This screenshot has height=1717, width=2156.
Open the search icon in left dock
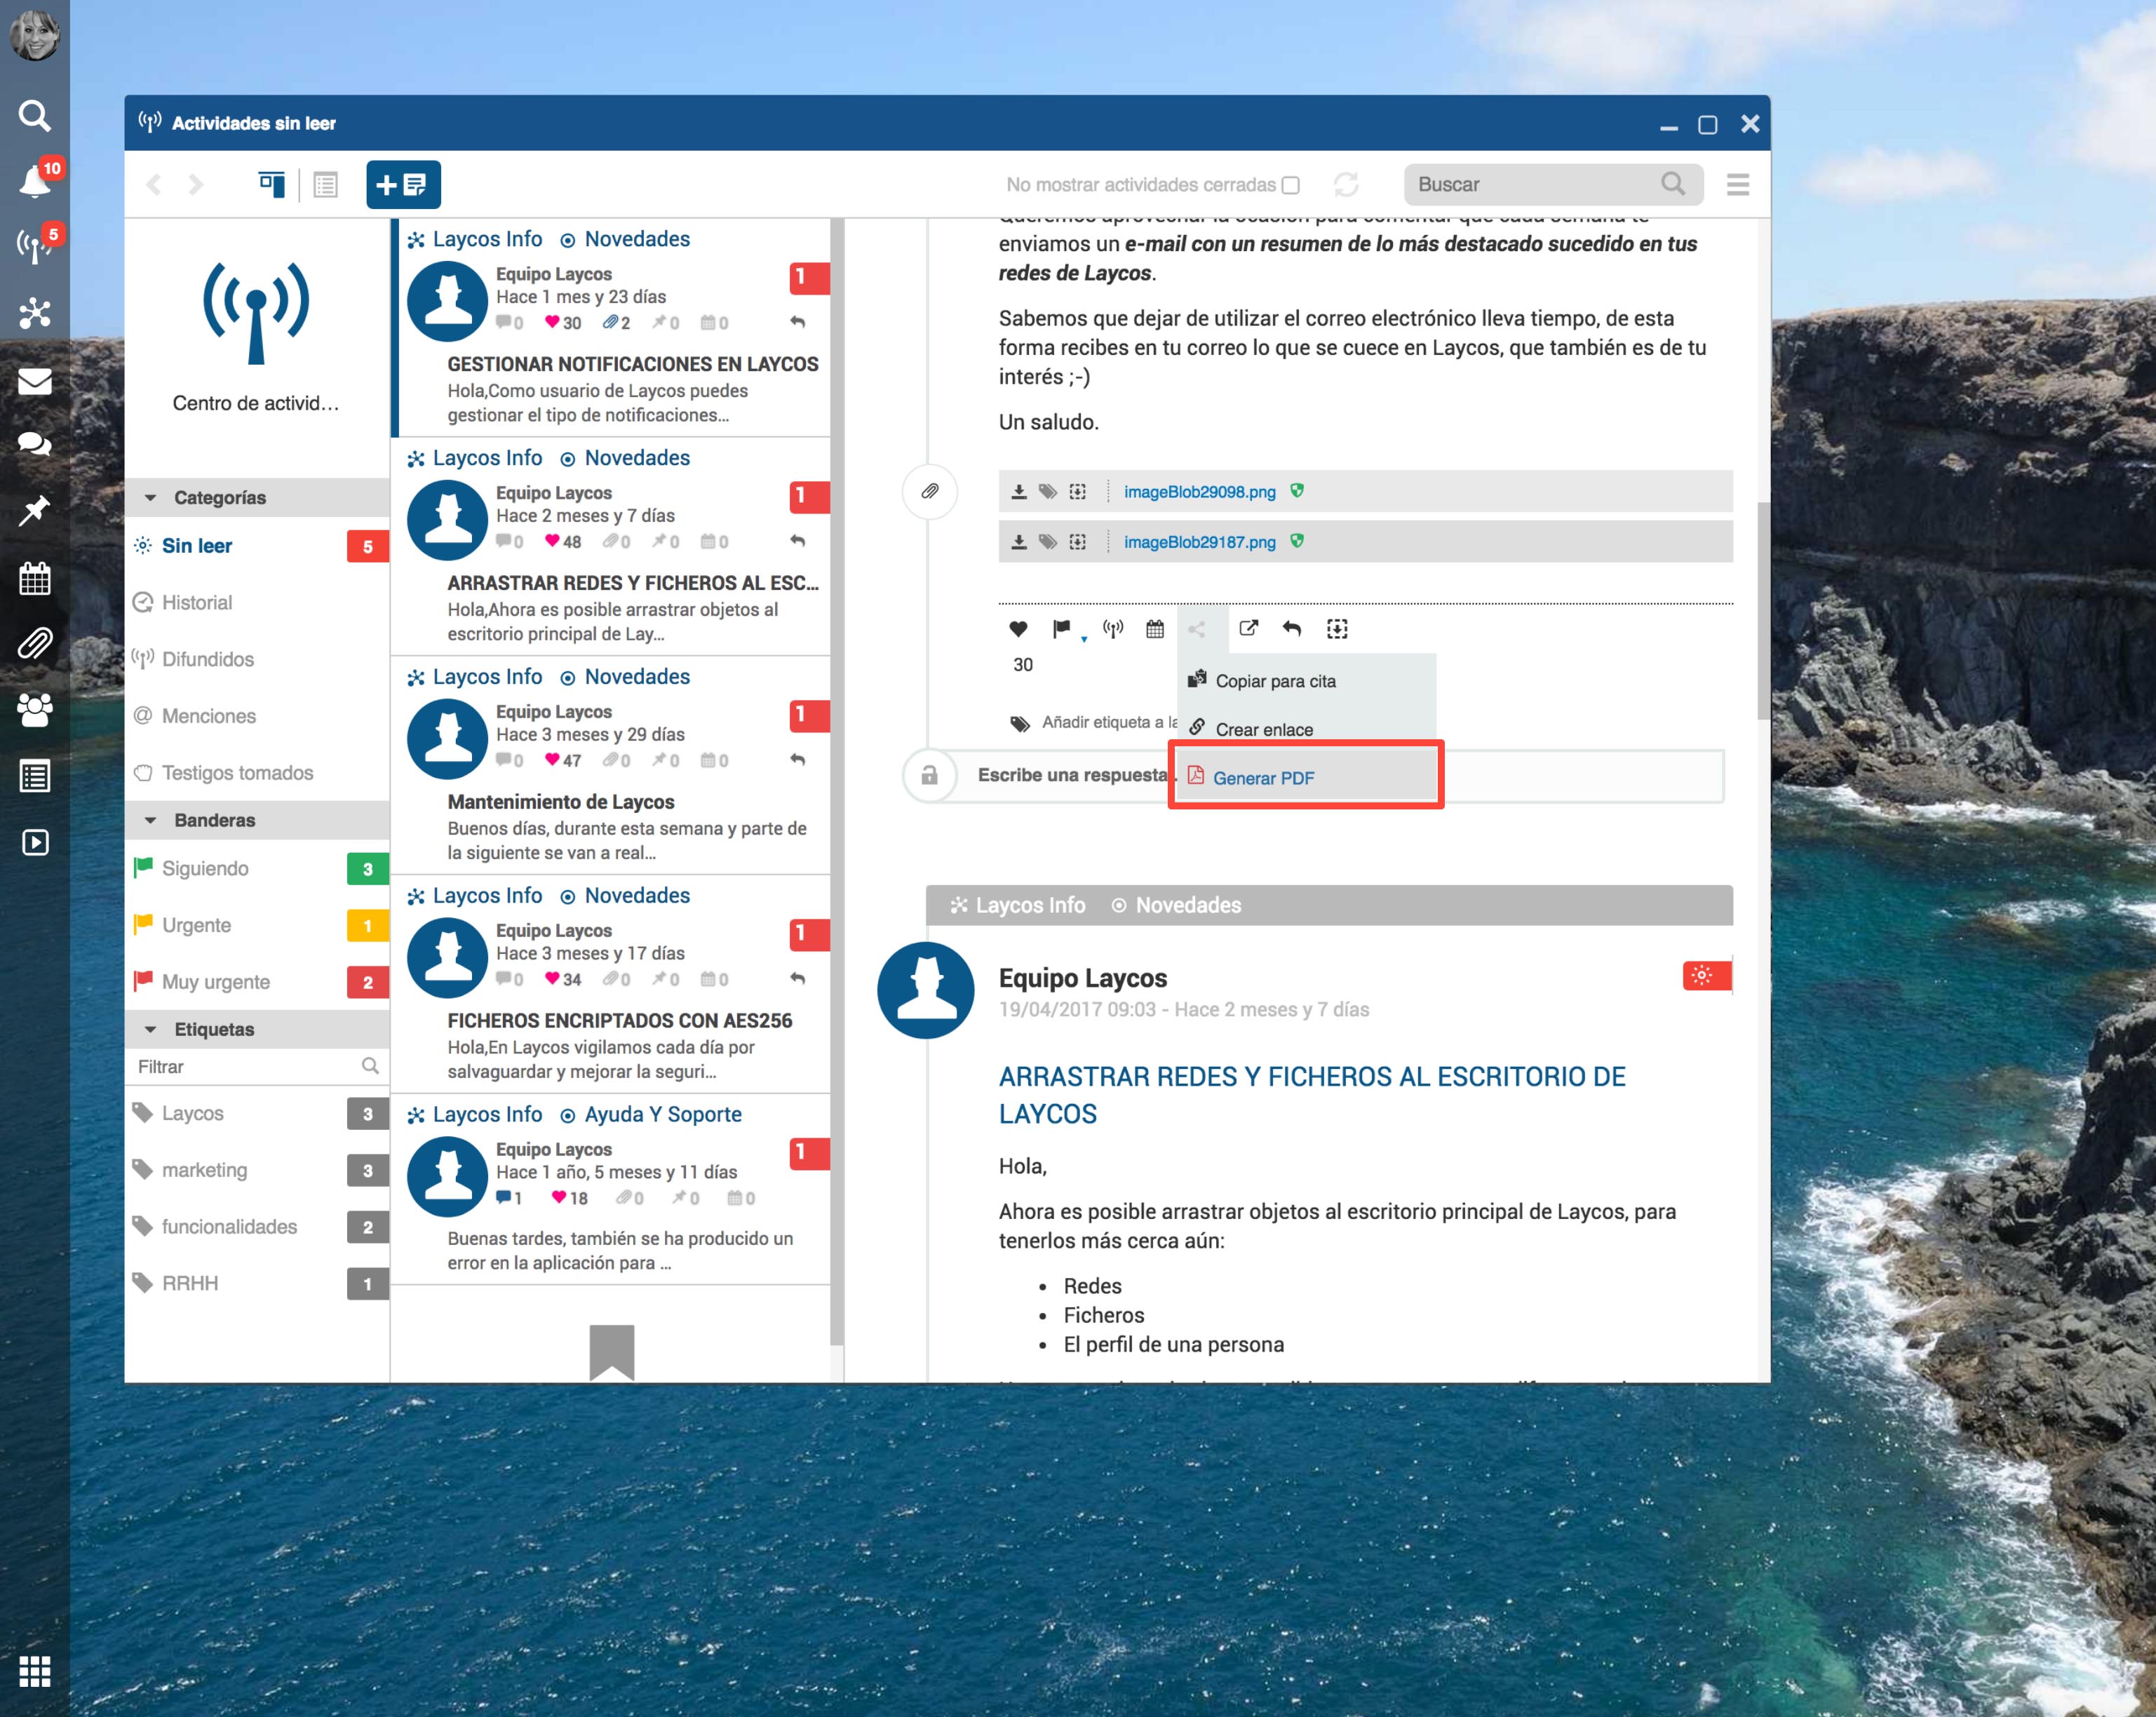tap(34, 116)
